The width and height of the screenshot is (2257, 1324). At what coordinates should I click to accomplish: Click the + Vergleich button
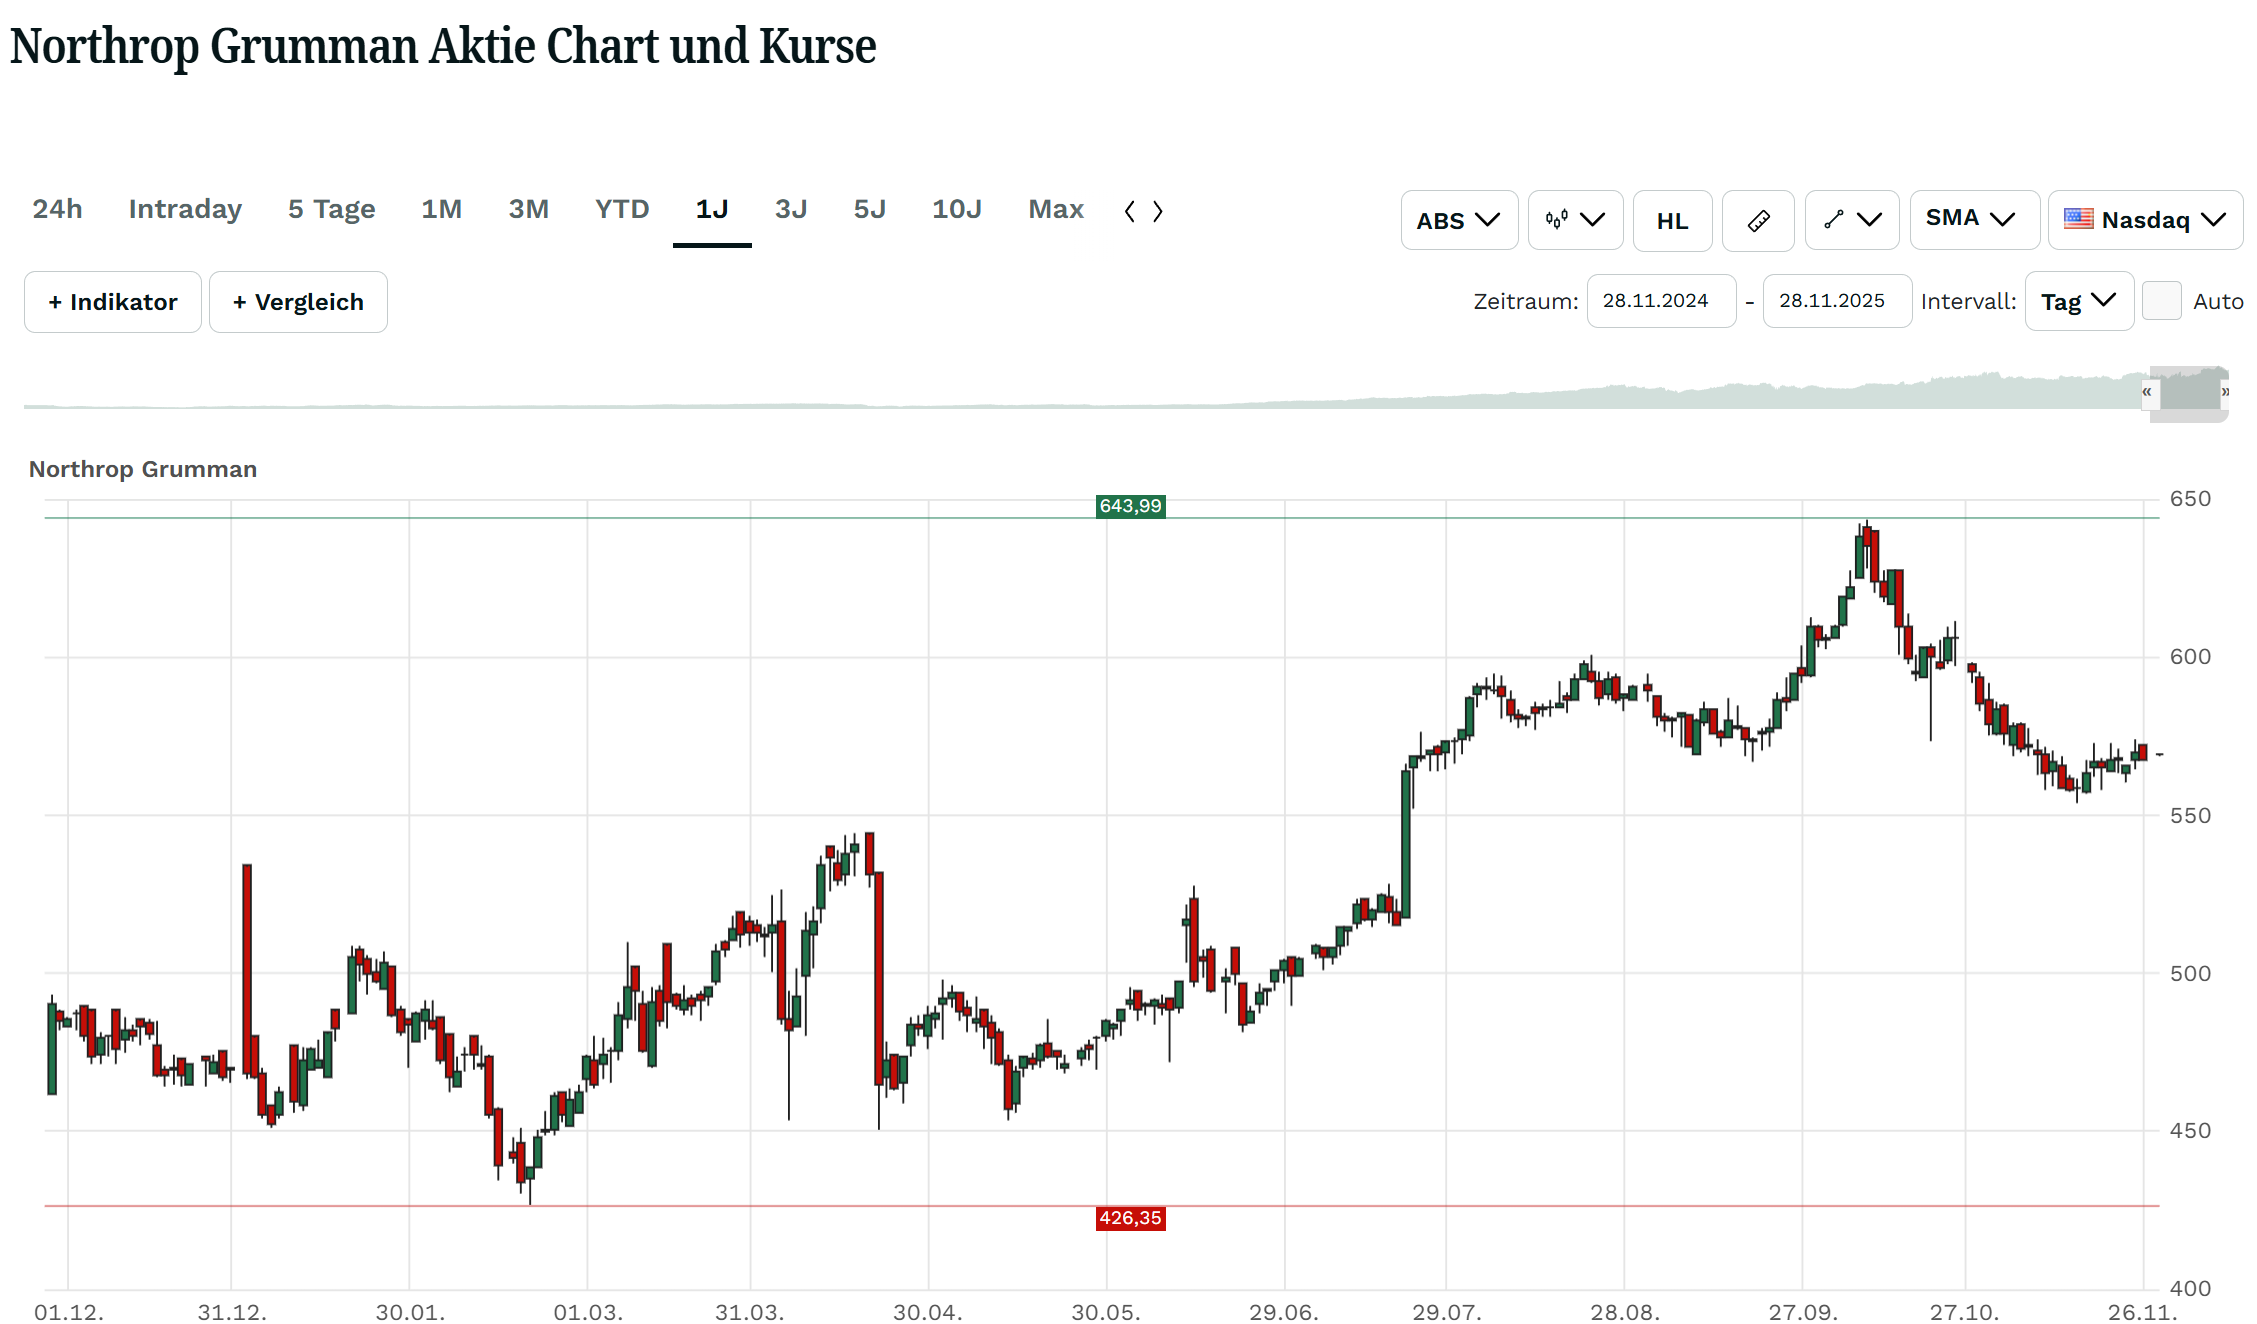[x=298, y=302]
